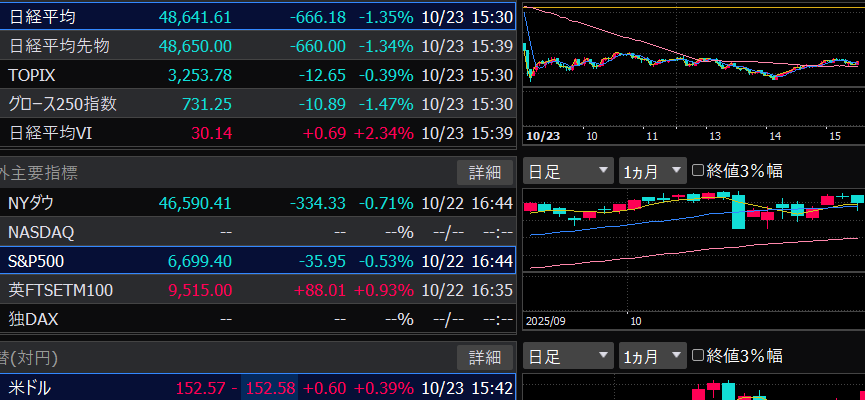Expand 1ヵ月 dropdown in the forex chart panel
The height and width of the screenshot is (400, 865).
tap(652, 356)
